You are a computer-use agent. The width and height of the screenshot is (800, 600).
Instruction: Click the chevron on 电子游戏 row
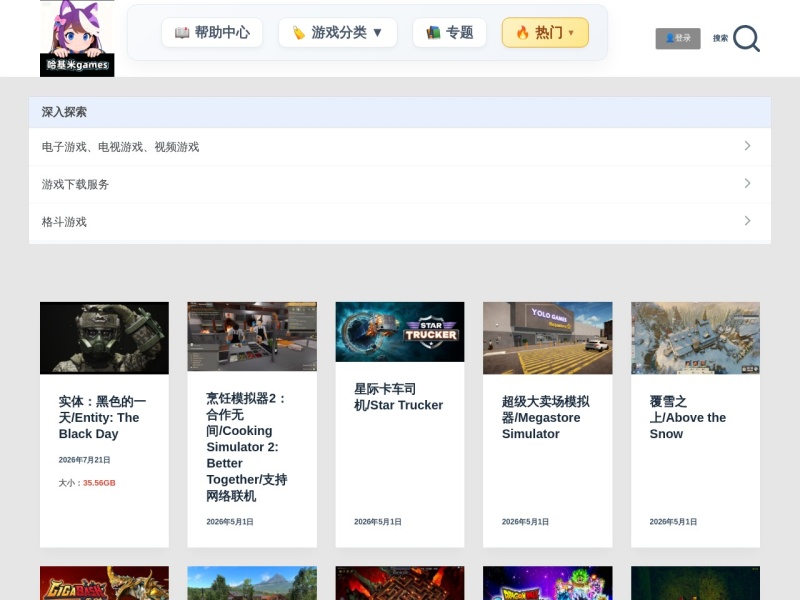[747, 146]
